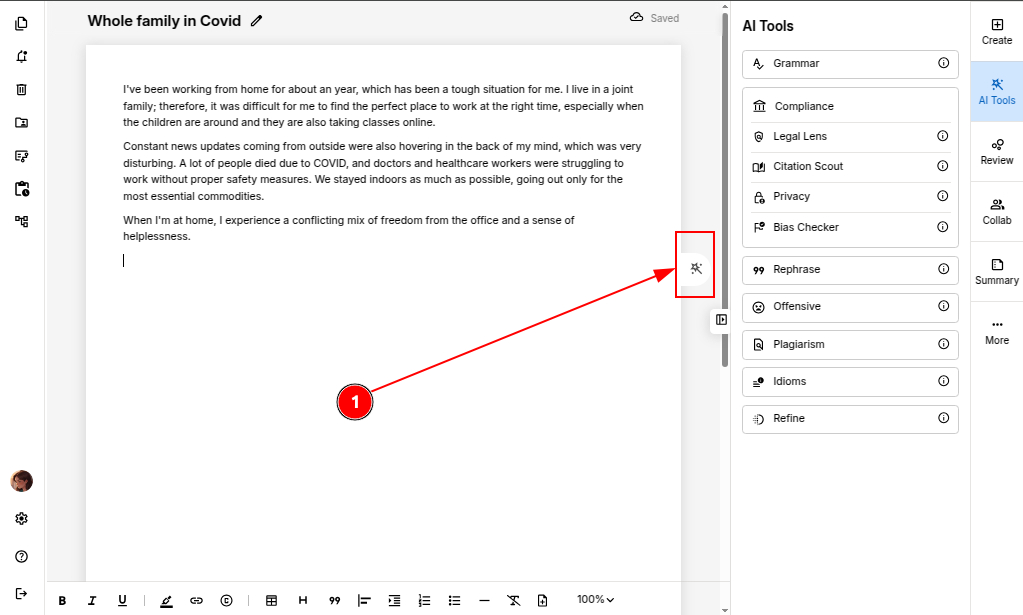Collapse the AI Tools side panel

721,319
